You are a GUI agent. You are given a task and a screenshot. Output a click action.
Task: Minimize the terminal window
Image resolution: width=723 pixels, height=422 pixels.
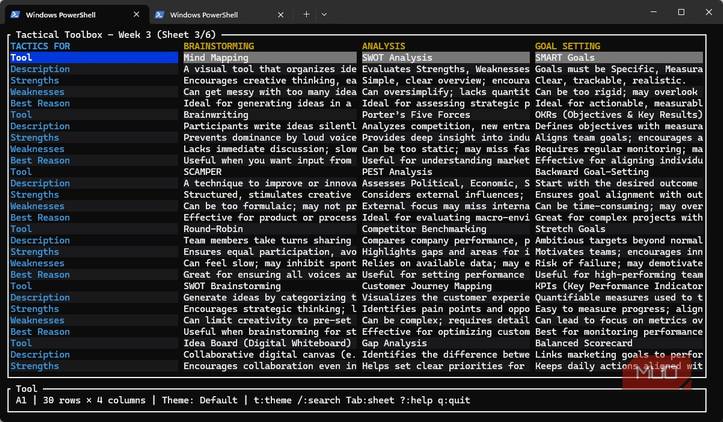click(653, 12)
